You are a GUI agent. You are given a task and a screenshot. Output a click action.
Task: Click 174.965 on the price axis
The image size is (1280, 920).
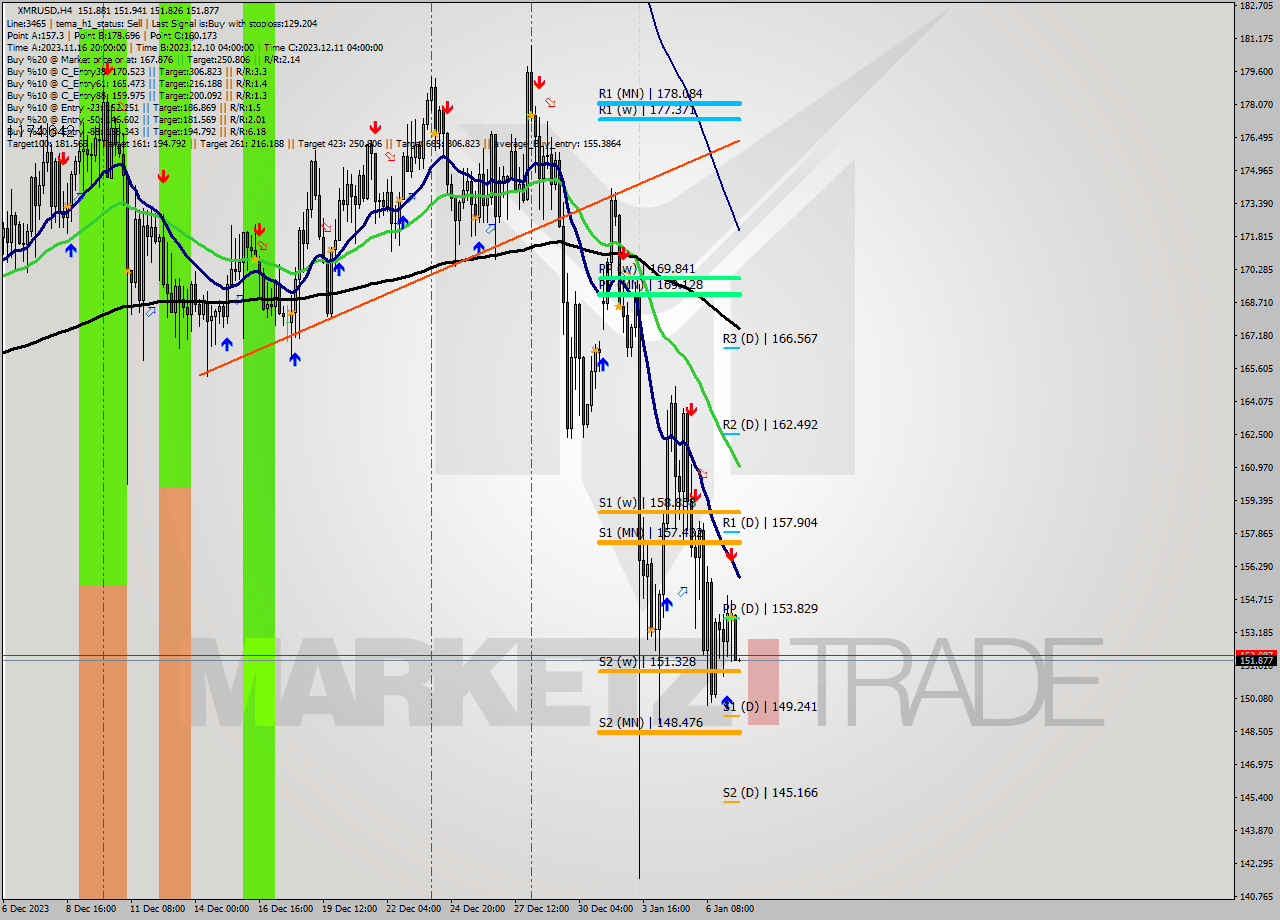pyautogui.click(x=1255, y=171)
